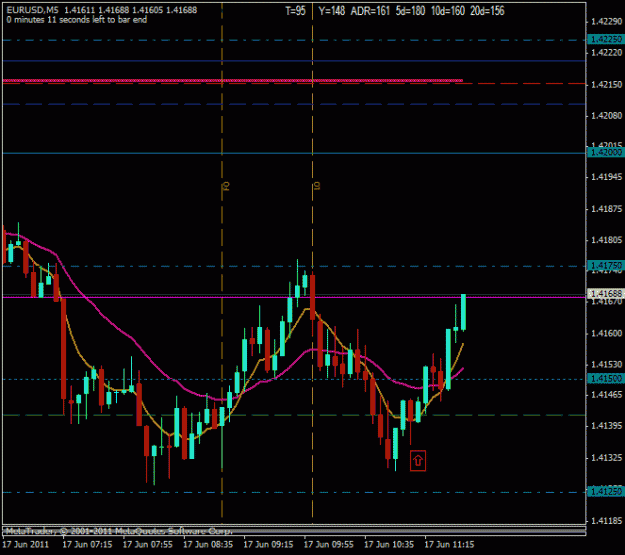Screen dimensions: 625x555
Task: Click the 10d=160 readout
Action: click(448, 11)
